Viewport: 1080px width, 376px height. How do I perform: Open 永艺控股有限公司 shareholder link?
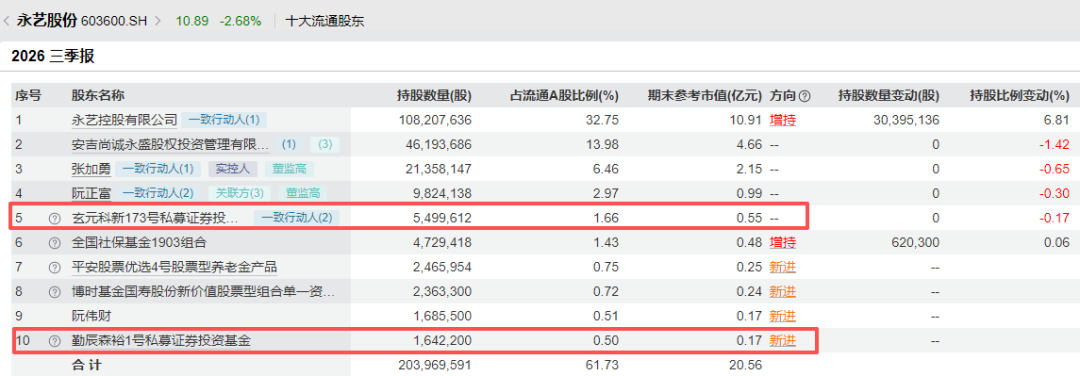click(125, 120)
